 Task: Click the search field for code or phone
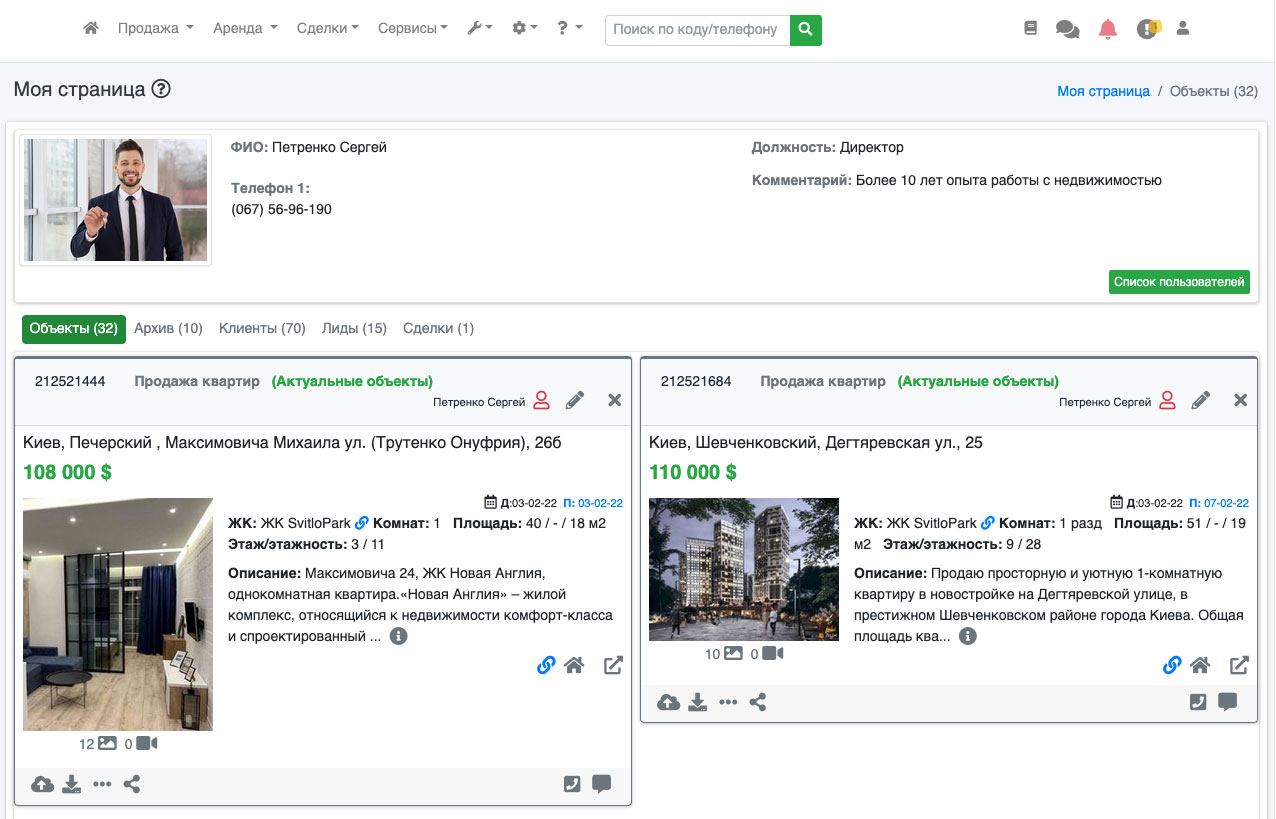[x=697, y=30]
